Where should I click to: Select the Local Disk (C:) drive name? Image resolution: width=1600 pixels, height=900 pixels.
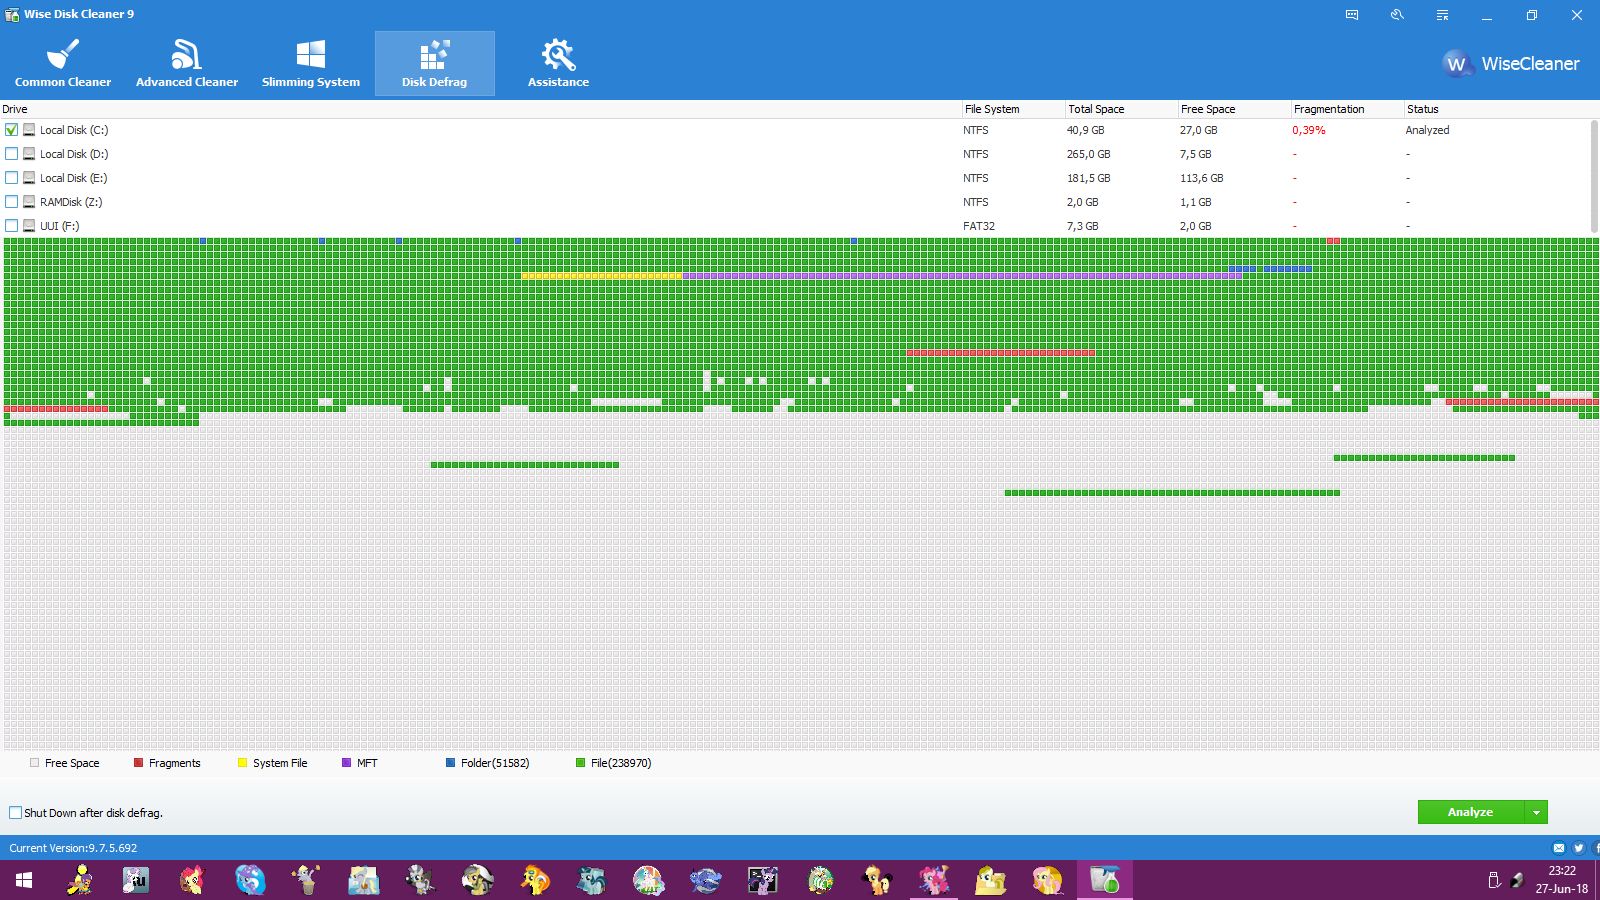click(x=74, y=130)
